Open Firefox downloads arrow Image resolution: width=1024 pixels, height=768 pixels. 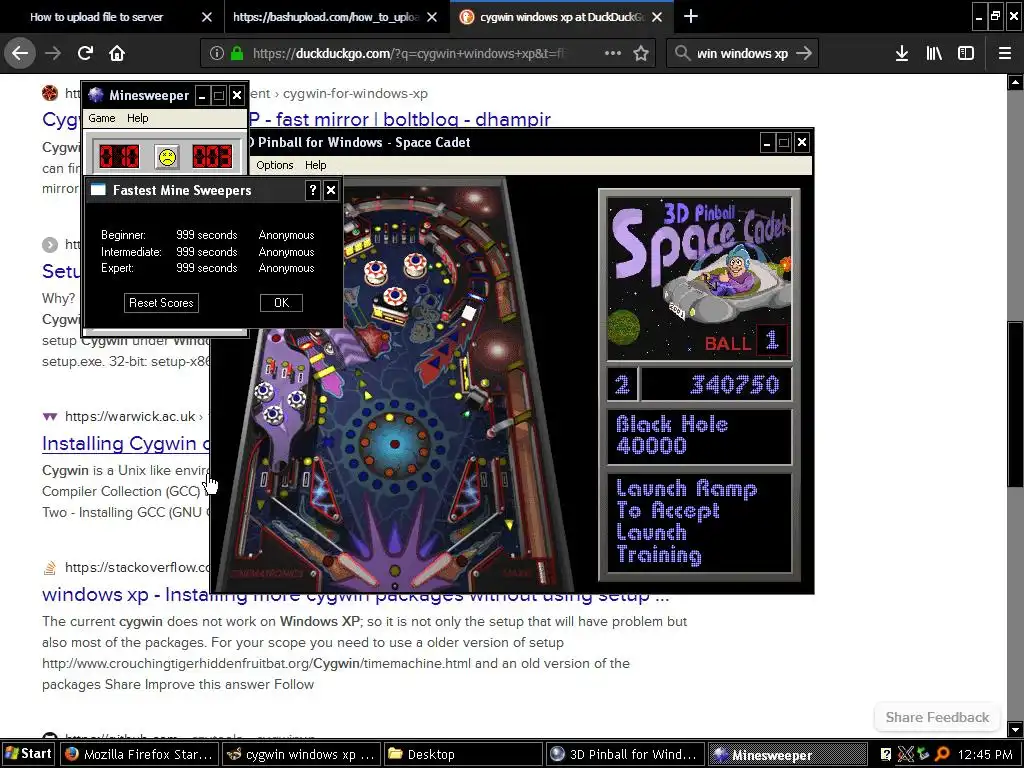point(902,53)
